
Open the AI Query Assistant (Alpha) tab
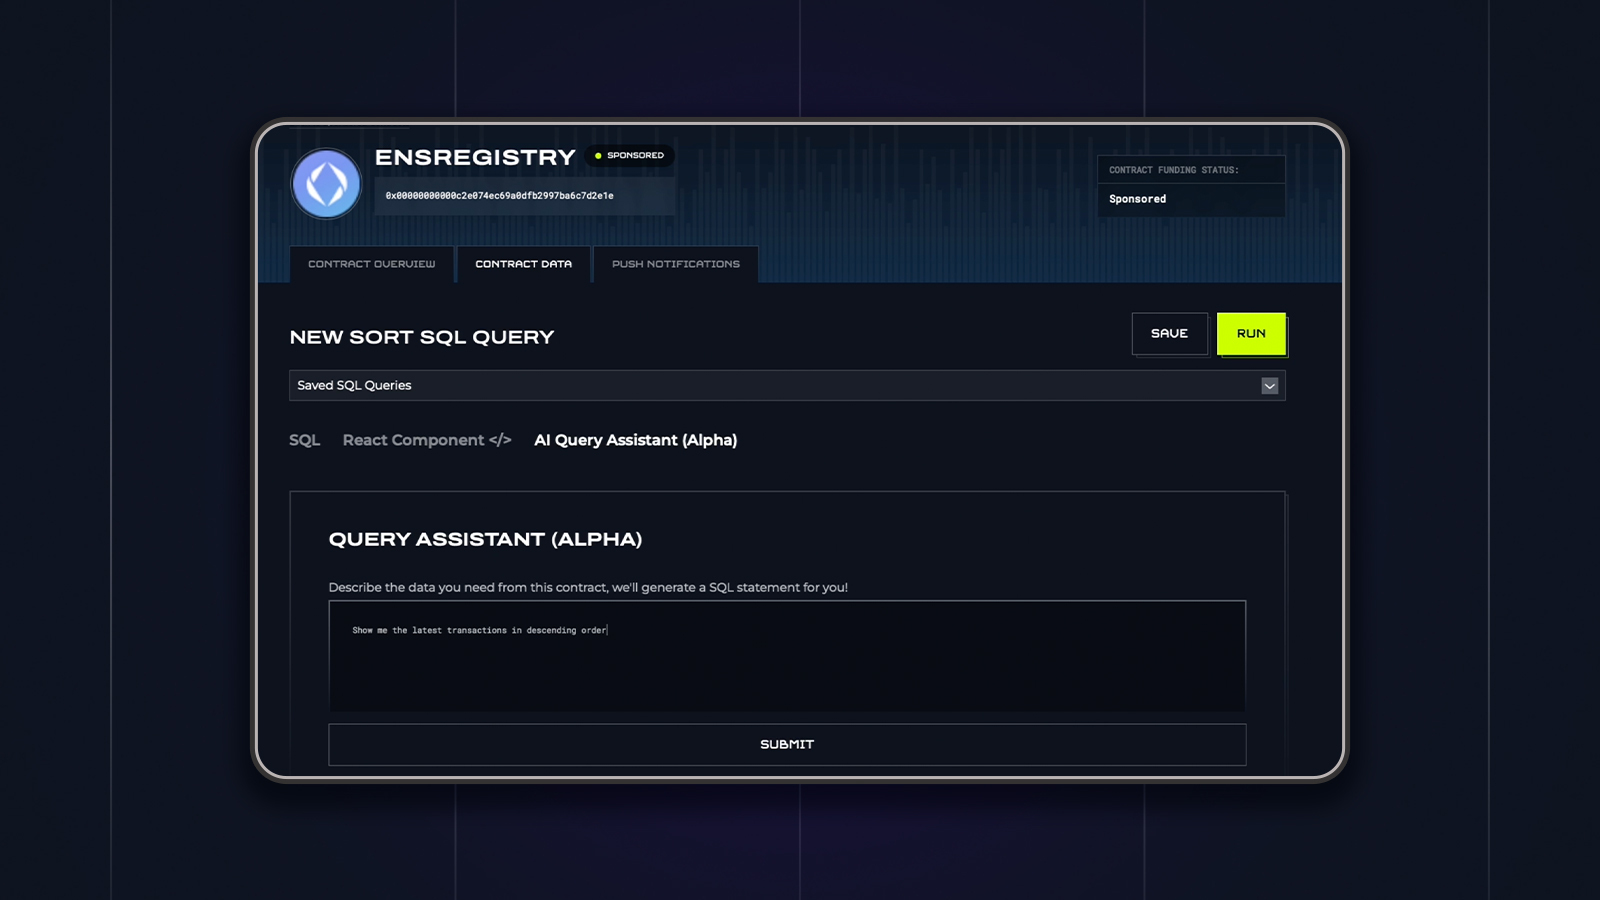pos(635,440)
